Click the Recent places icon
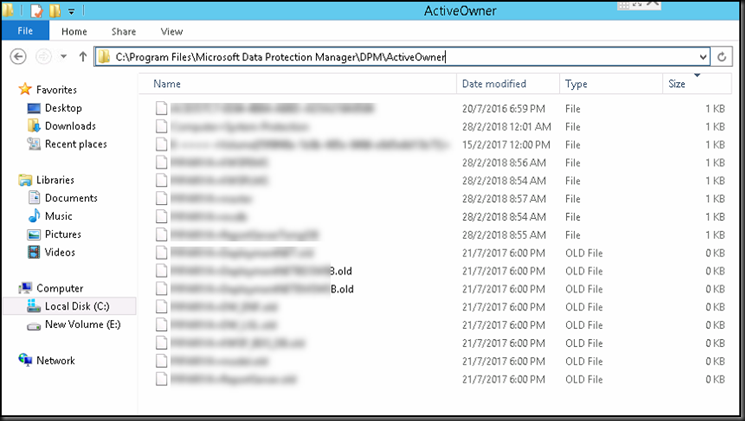 click(34, 144)
